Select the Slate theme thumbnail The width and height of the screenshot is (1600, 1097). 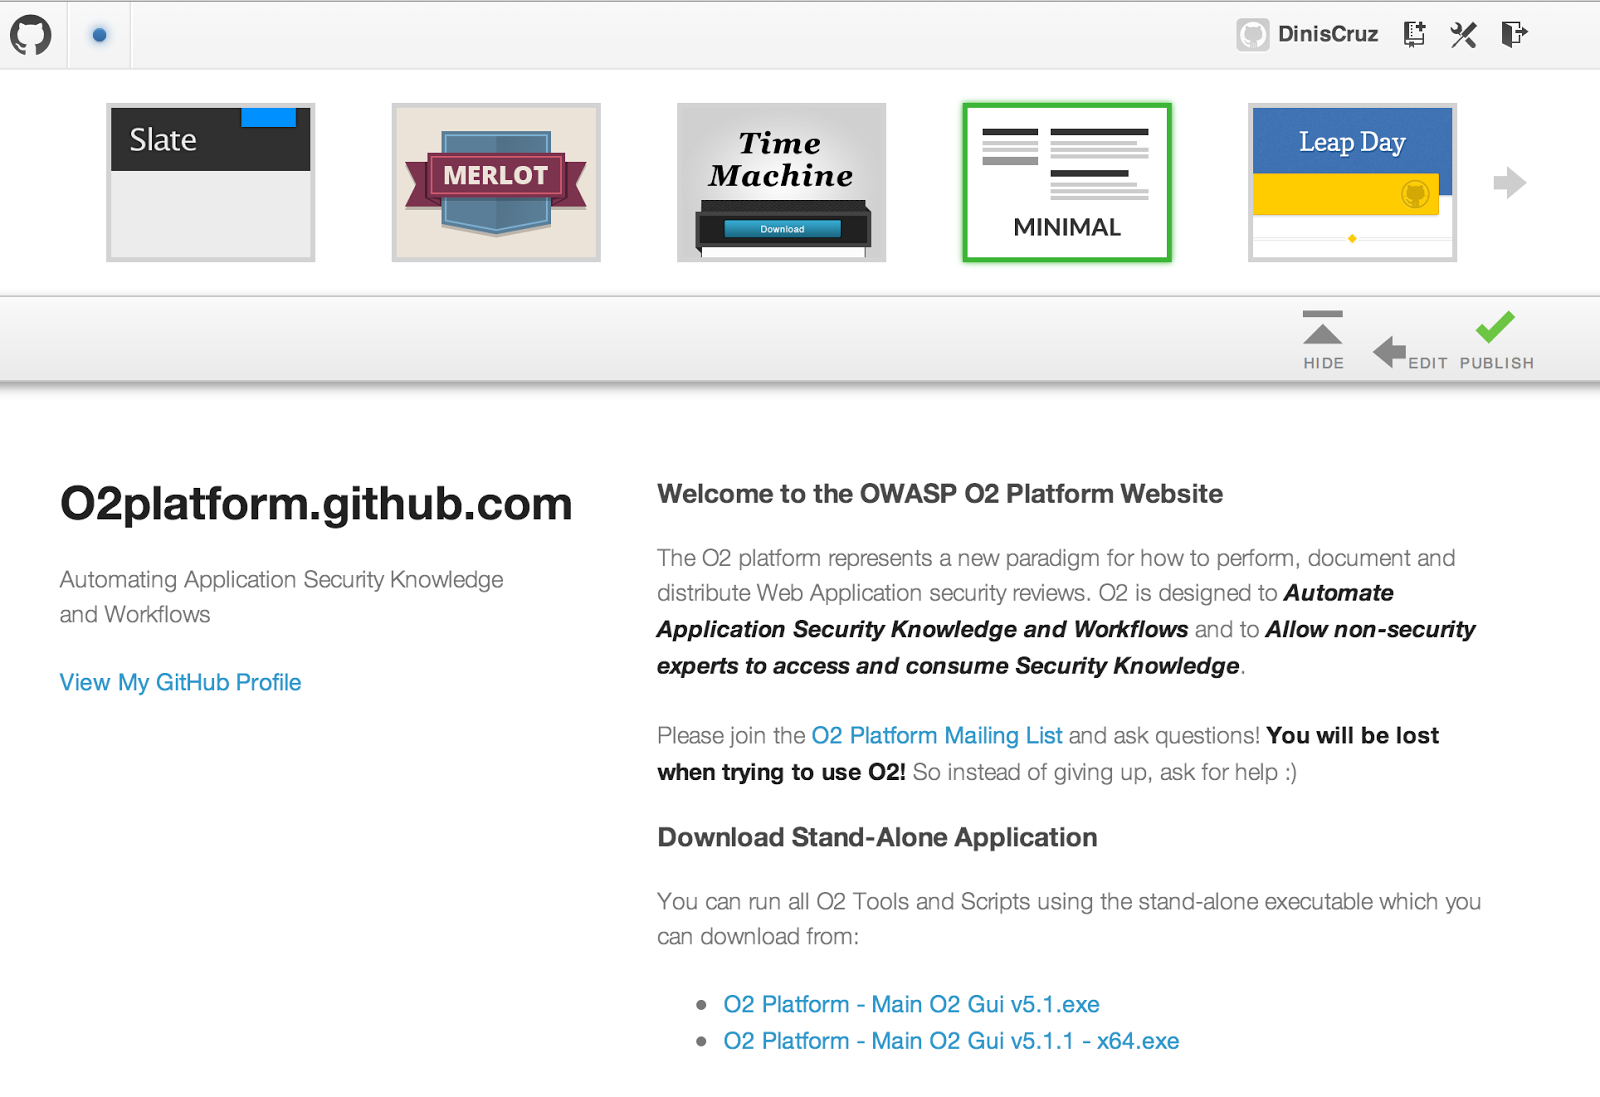click(211, 182)
